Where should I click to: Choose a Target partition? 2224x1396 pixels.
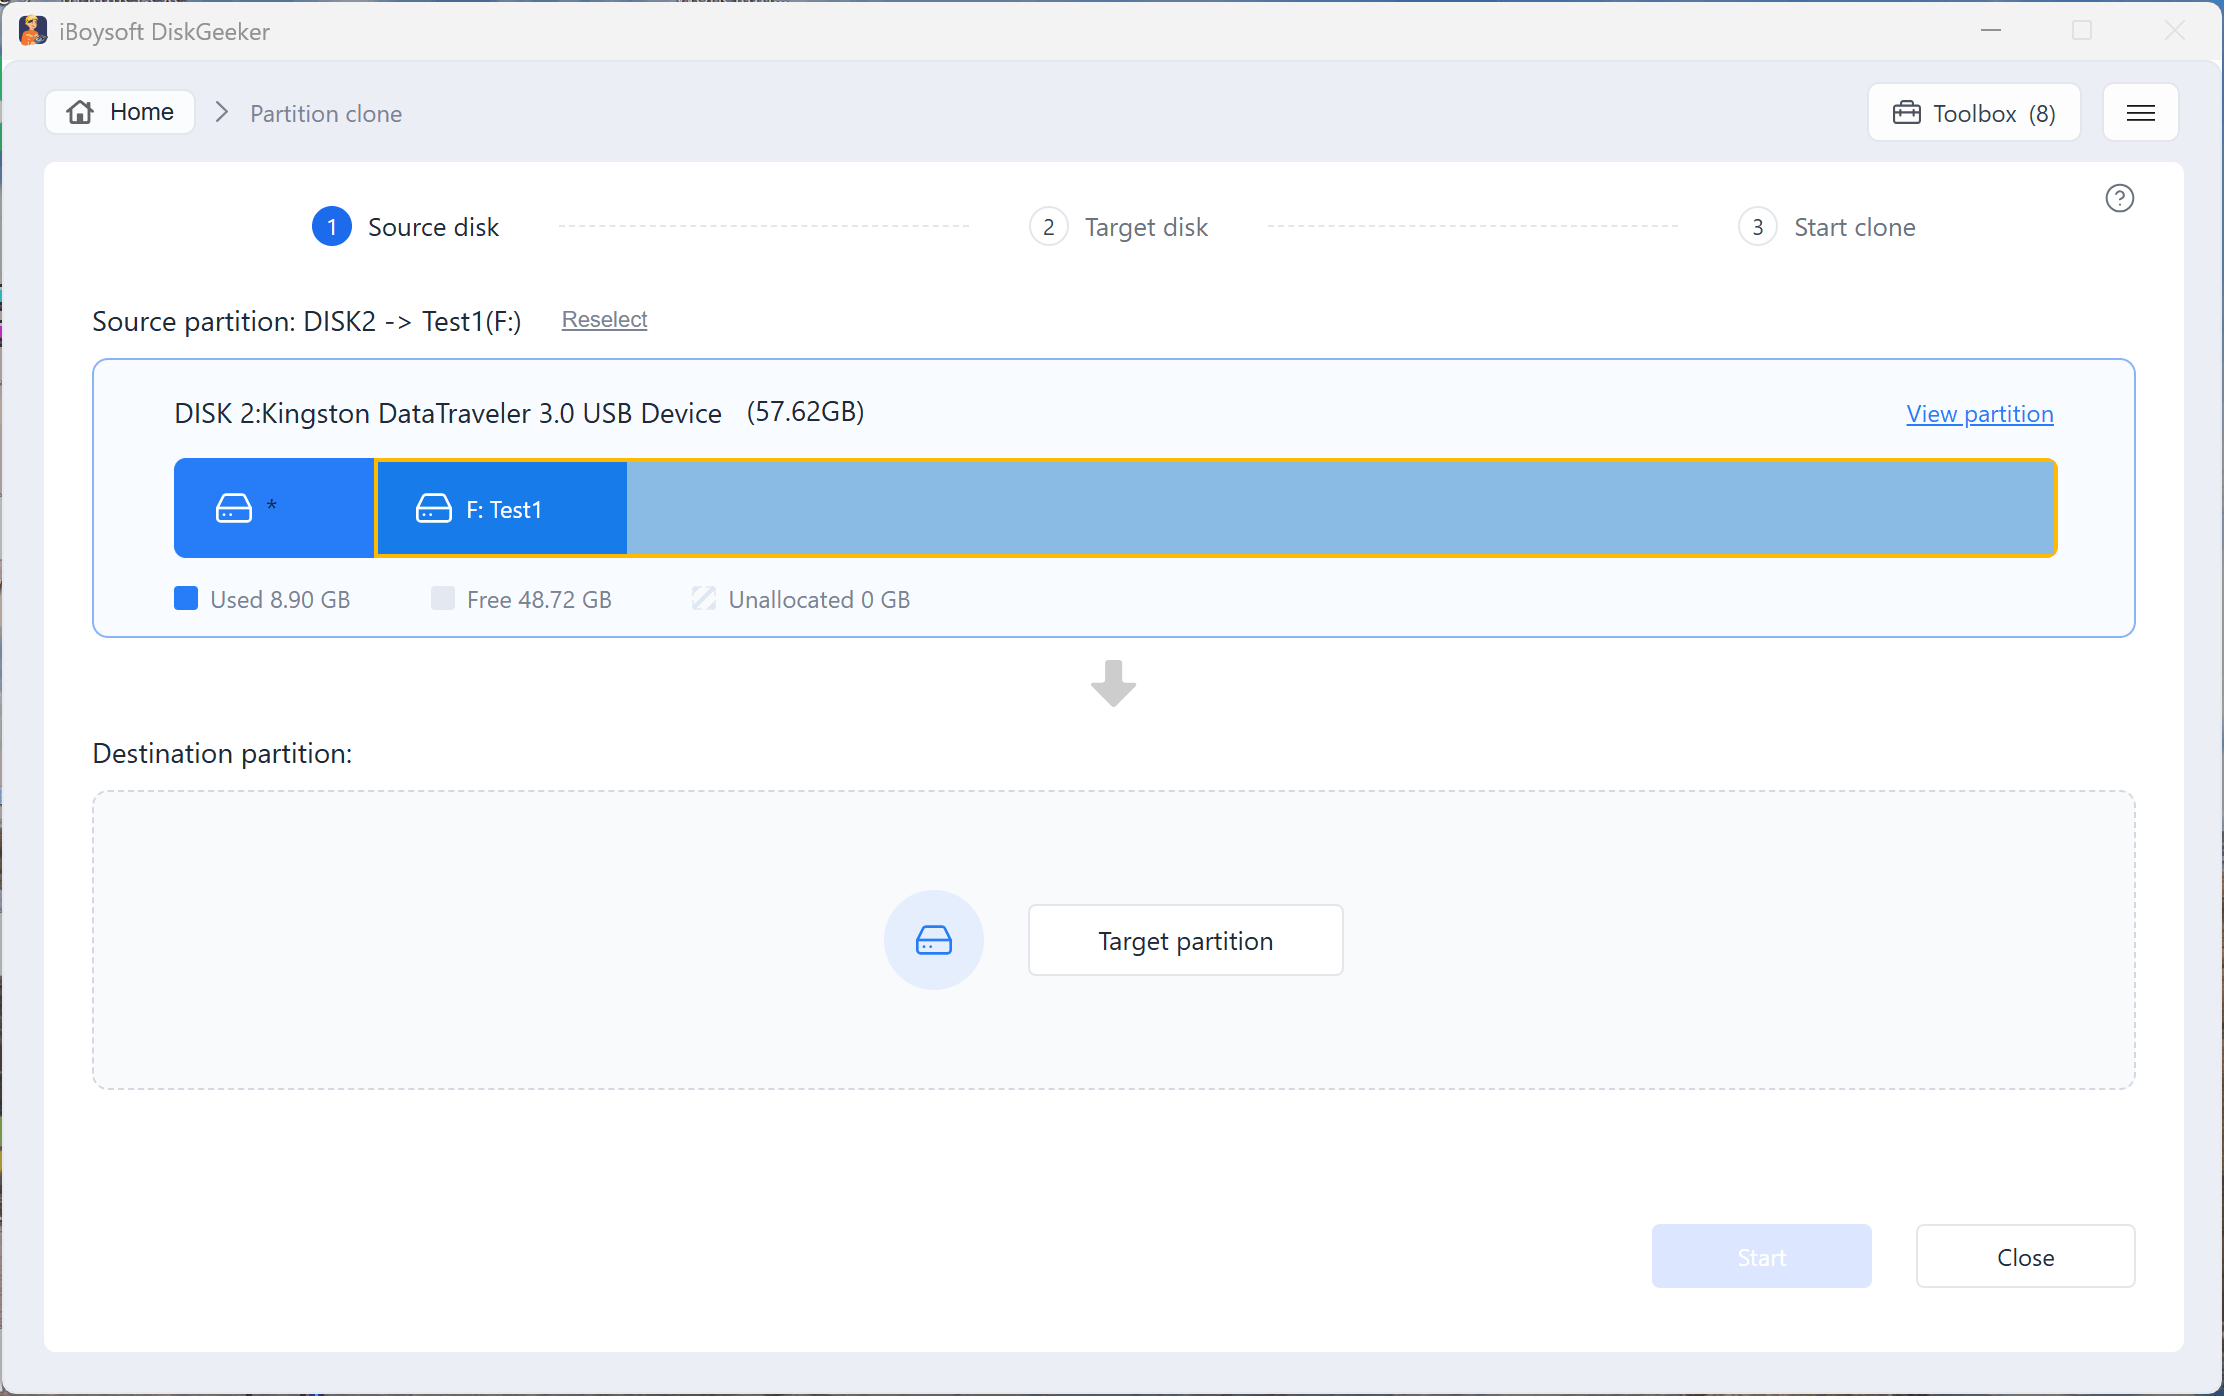pyautogui.click(x=1185, y=940)
